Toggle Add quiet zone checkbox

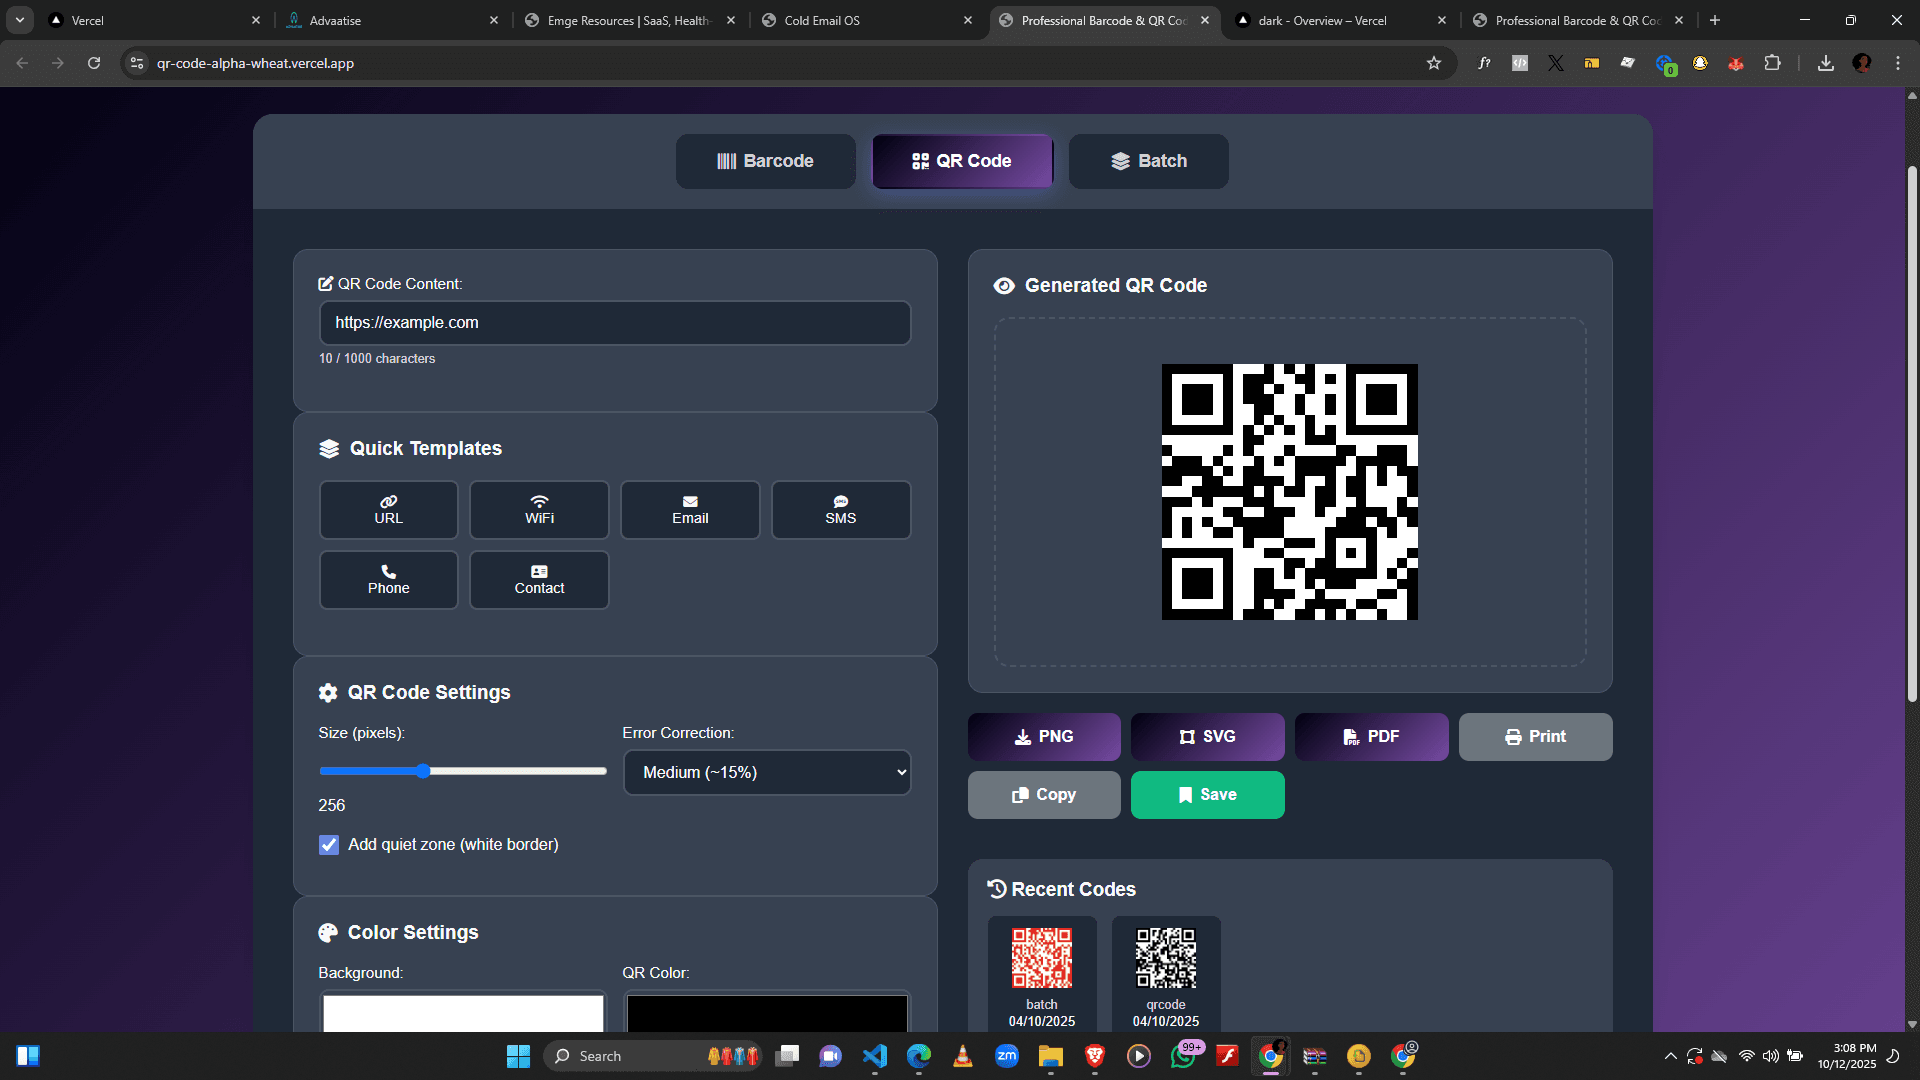click(329, 845)
